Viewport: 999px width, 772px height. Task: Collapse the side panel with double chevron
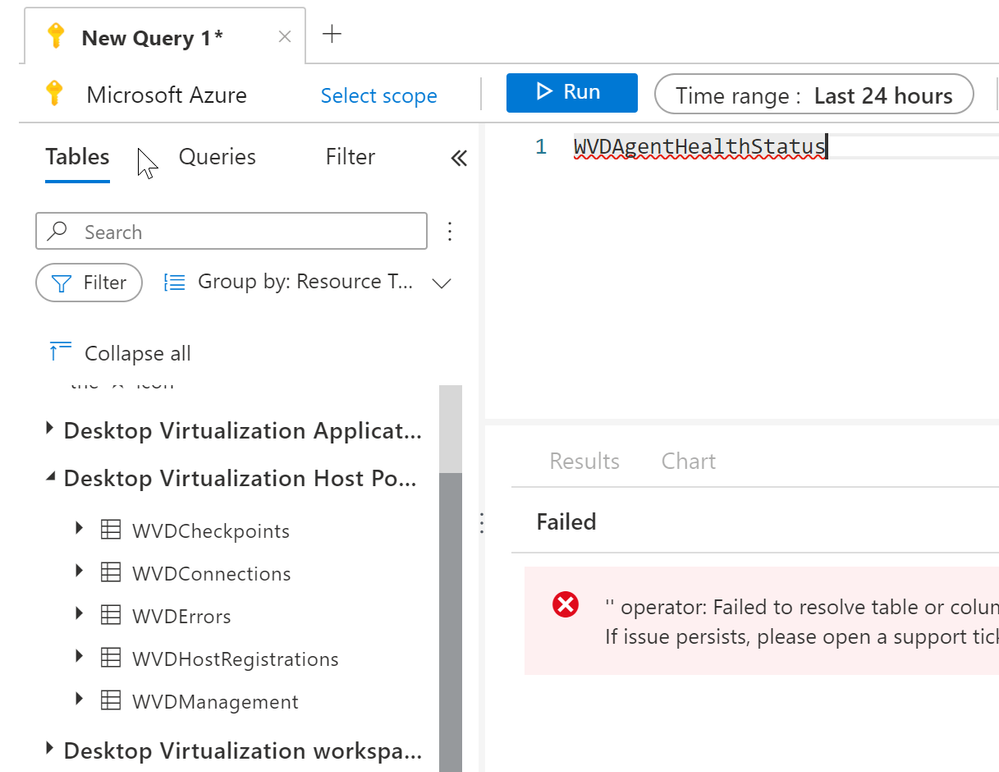click(459, 158)
